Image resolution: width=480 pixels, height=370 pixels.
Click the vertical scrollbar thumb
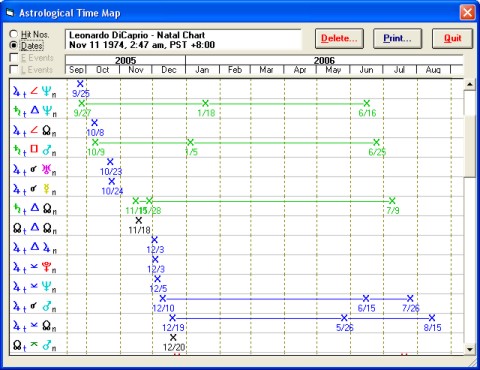[x=470, y=146]
